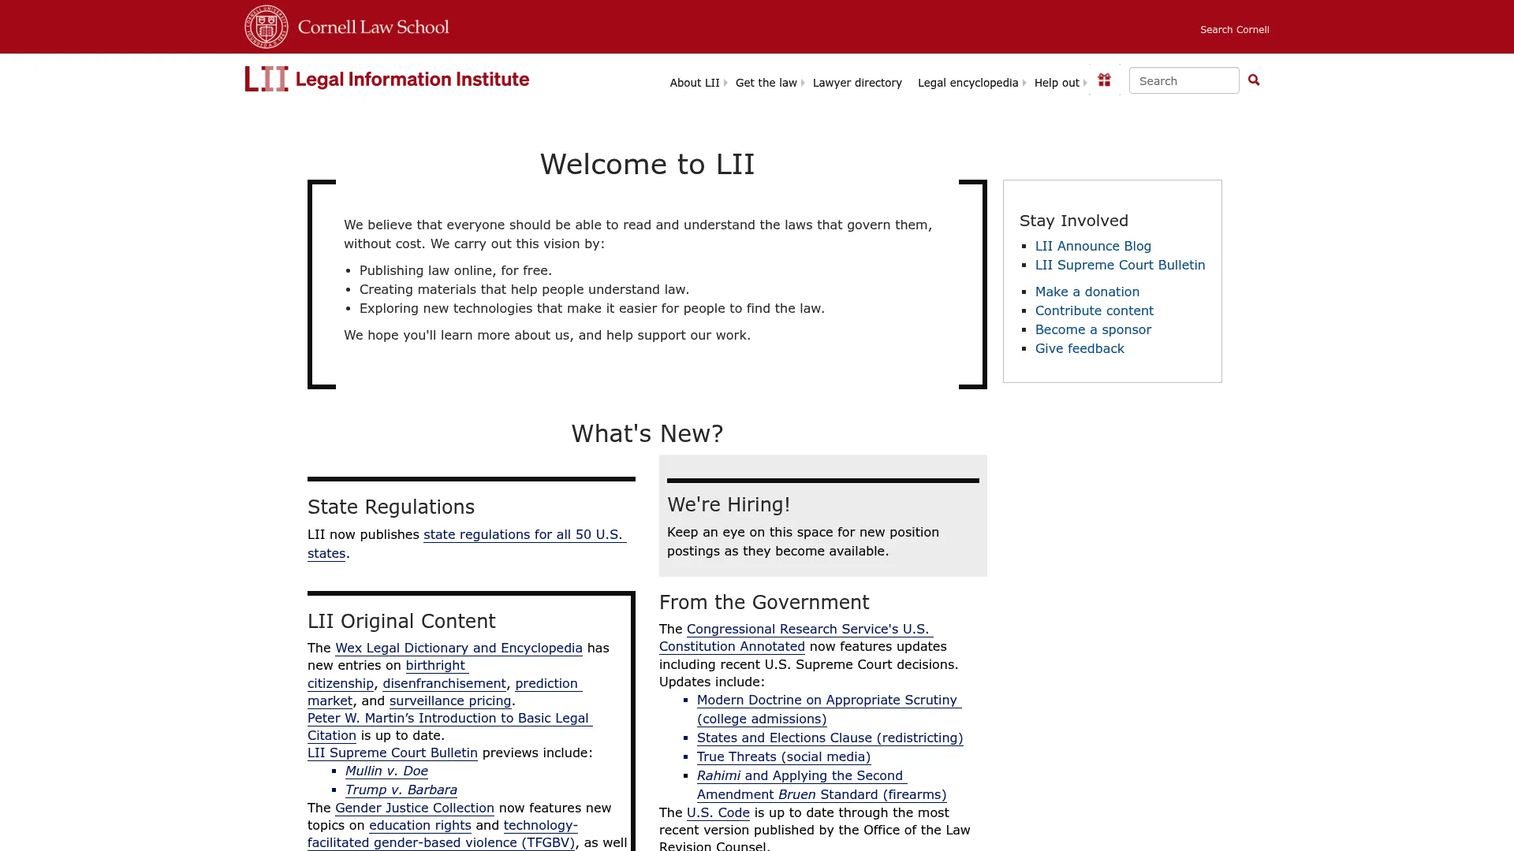
Task: Open Congressional Research Service Constitution Annotated link
Action: tap(809, 629)
